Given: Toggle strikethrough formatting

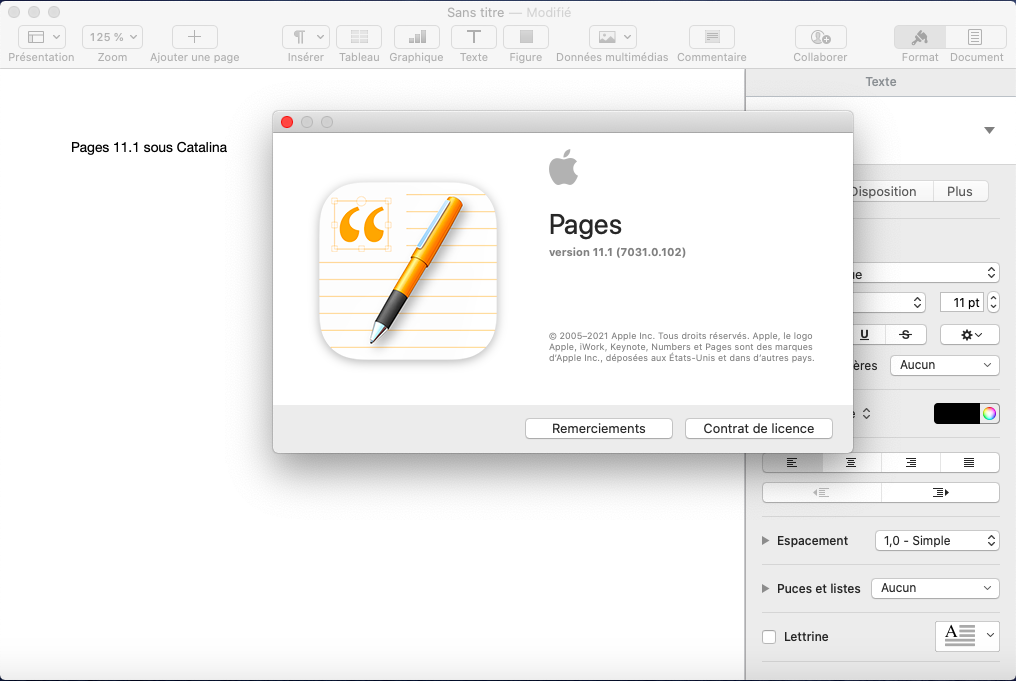Looking at the screenshot, I should [x=905, y=334].
